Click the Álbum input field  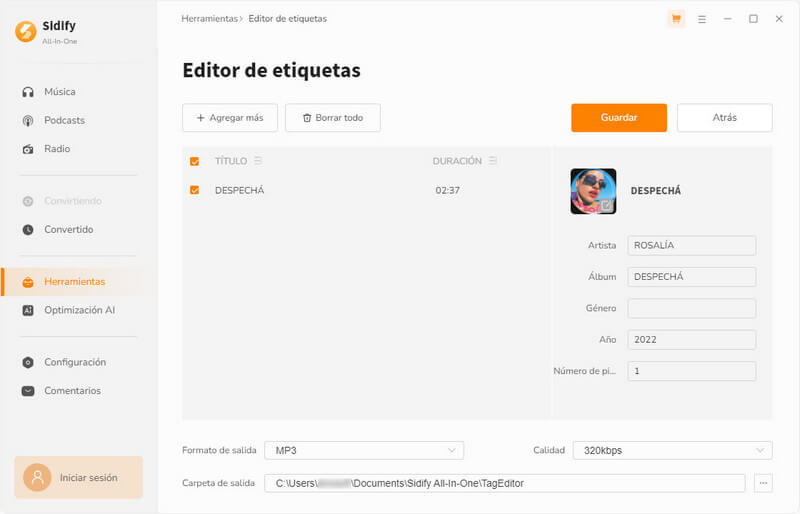pos(691,277)
